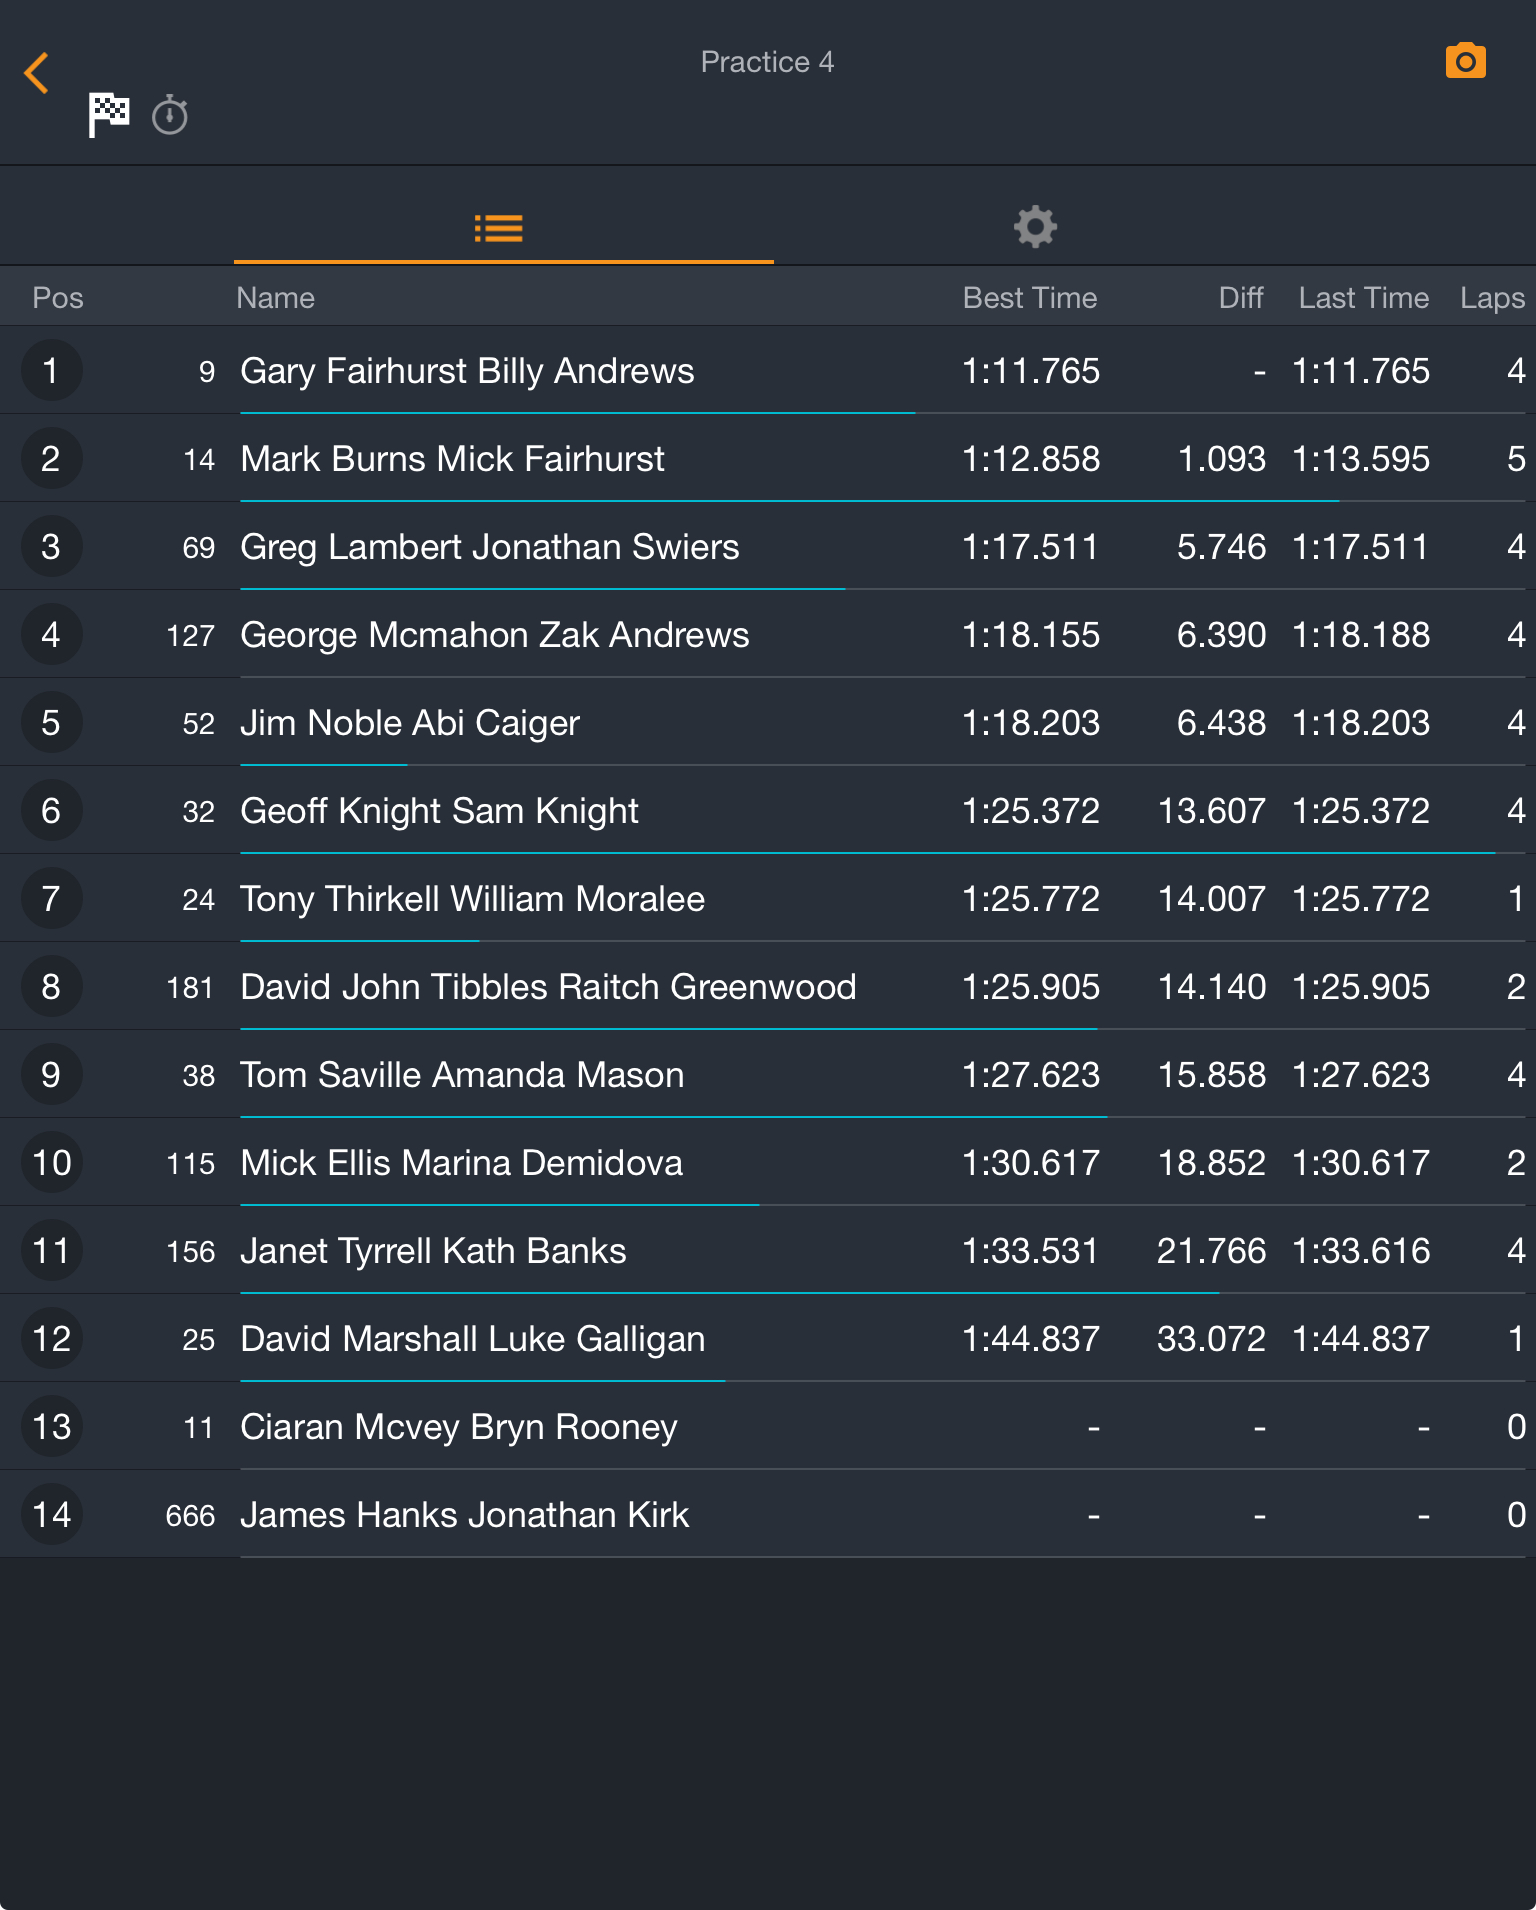Screen dimensions: 1536x1910
Task: Tap diff value 33.072
Action: coord(1212,1339)
